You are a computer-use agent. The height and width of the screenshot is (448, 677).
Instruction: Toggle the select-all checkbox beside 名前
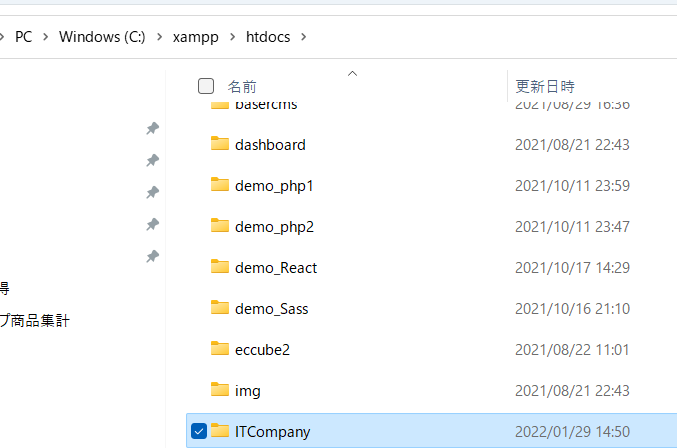click(x=206, y=86)
